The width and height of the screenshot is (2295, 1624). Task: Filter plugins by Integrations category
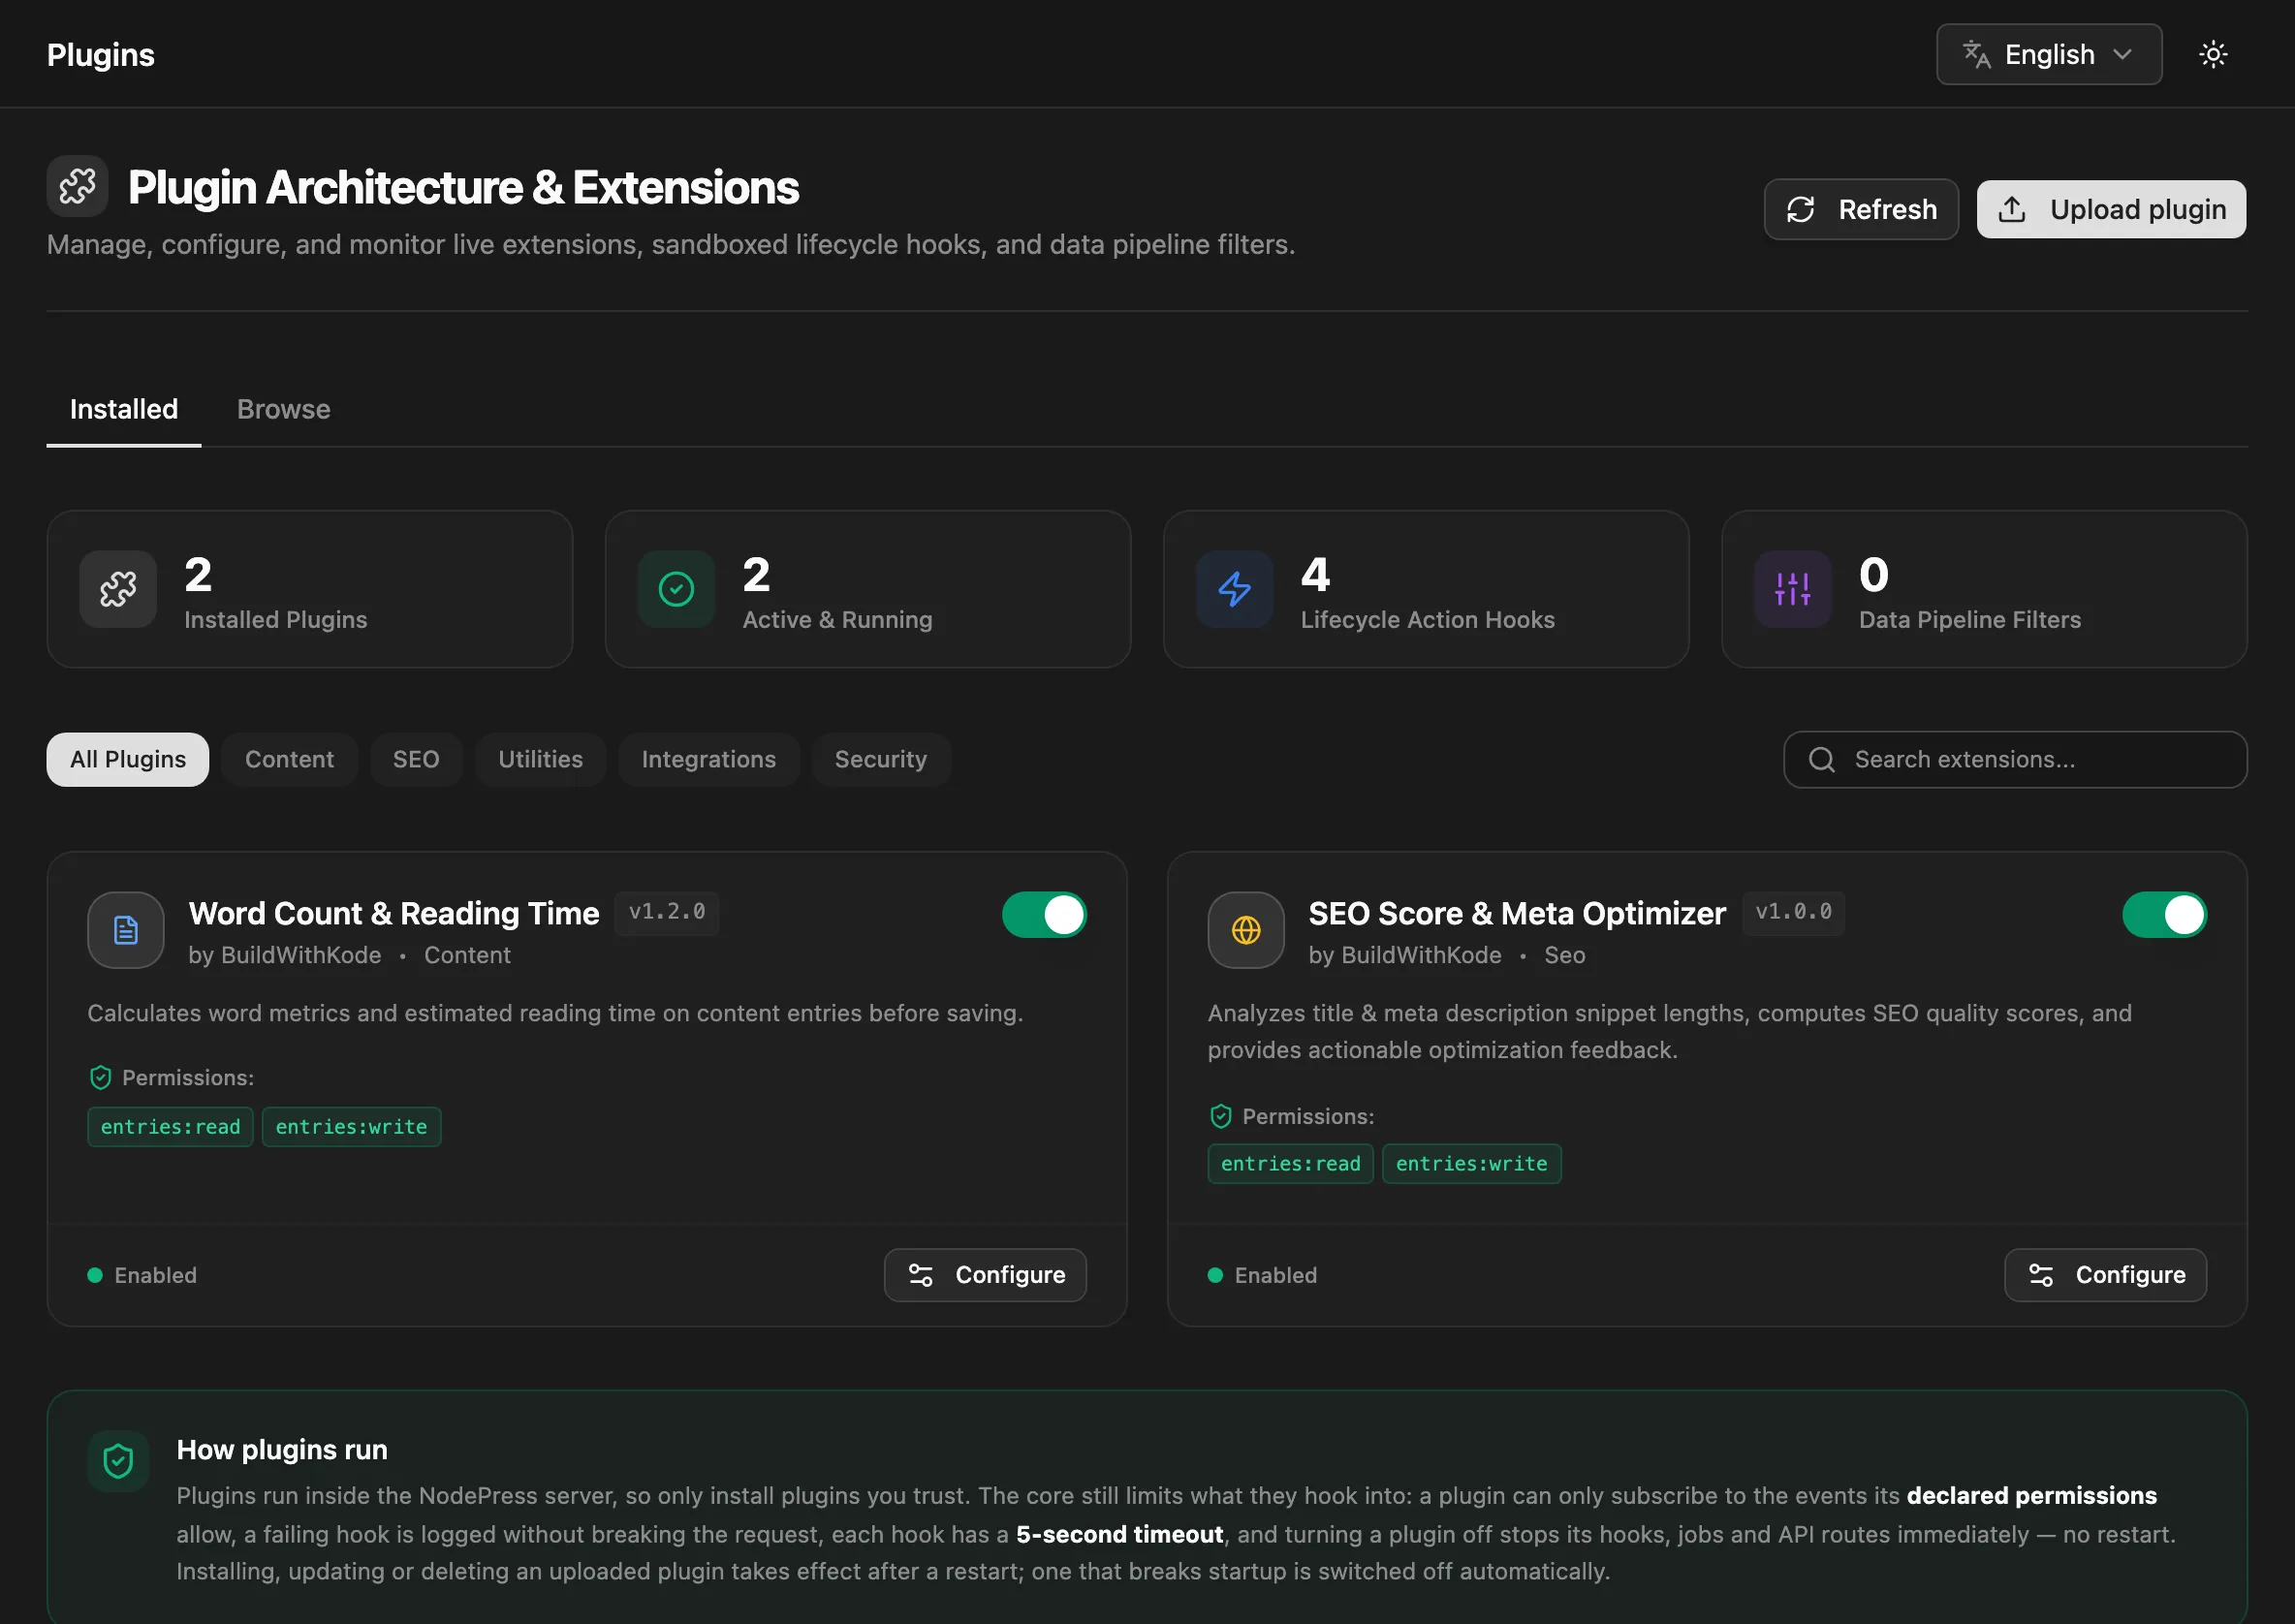[708, 759]
